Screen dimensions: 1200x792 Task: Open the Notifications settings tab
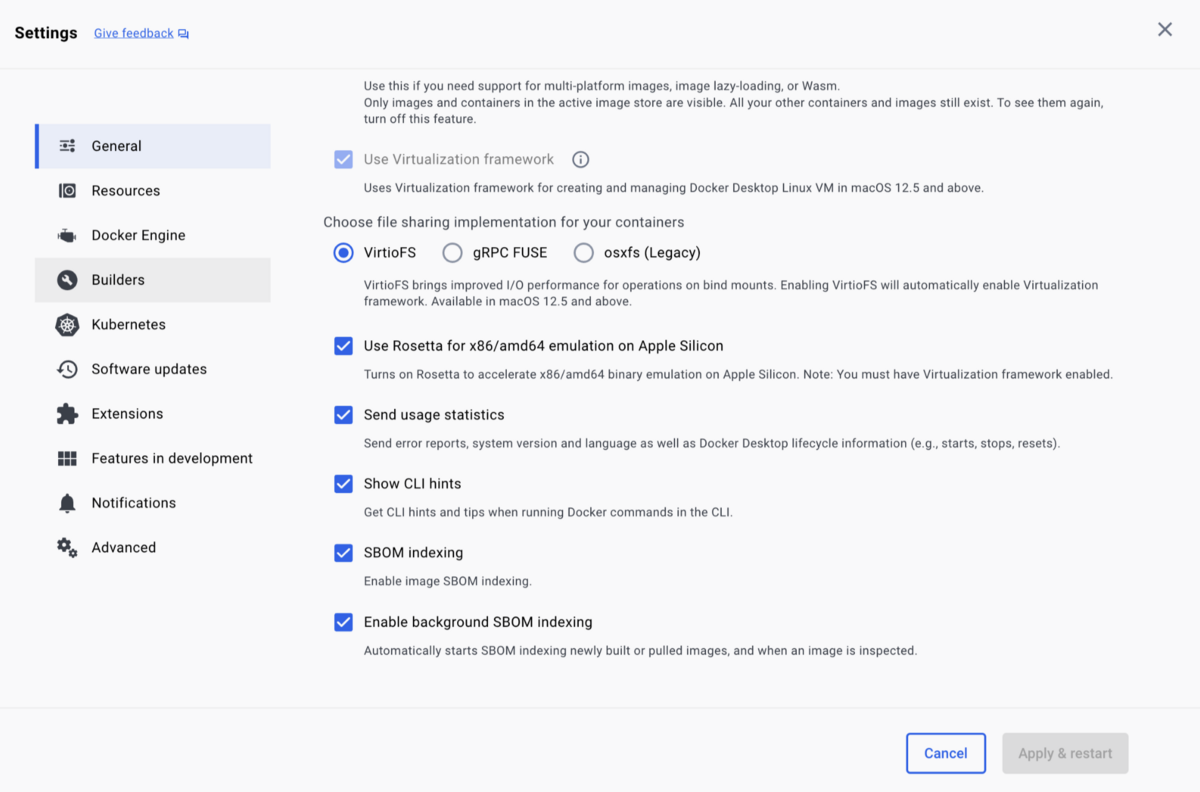pyautogui.click(x=153, y=503)
